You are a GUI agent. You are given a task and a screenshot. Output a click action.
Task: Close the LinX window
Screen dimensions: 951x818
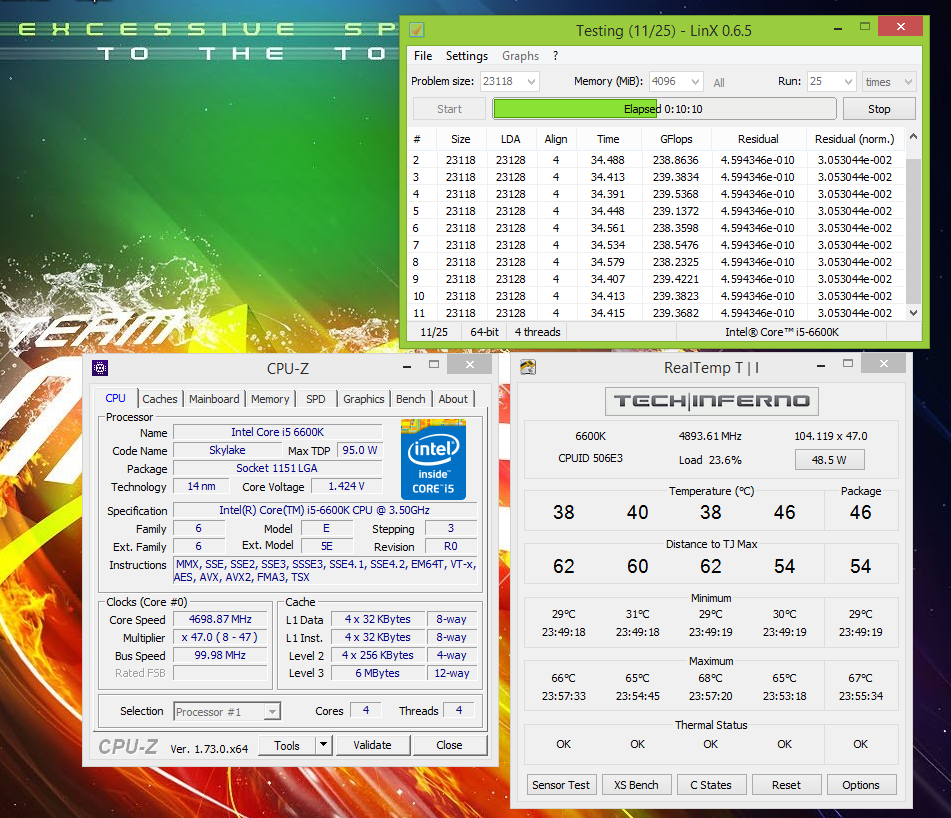(900, 26)
